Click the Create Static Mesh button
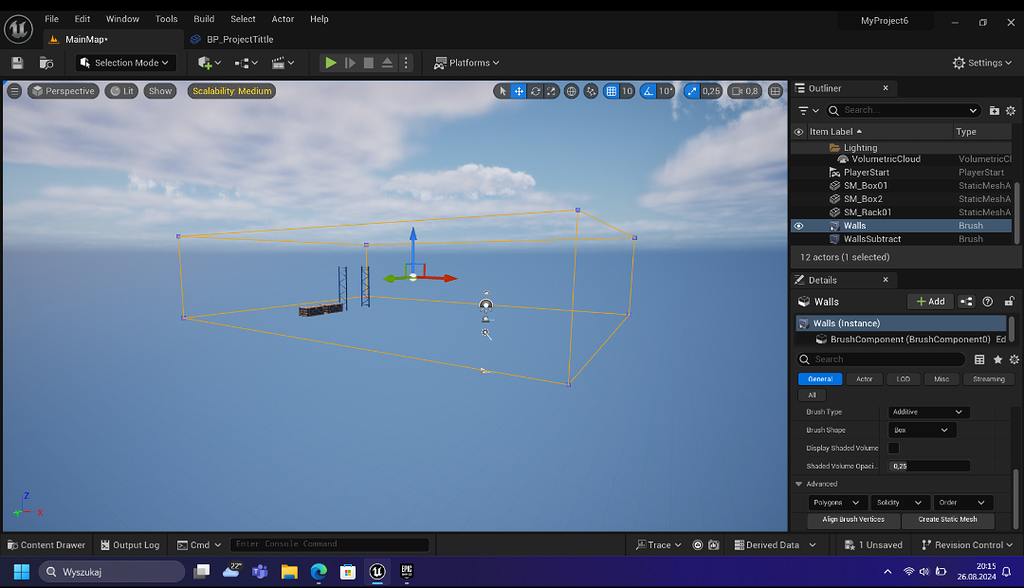The height and width of the screenshot is (588, 1024). click(948, 520)
